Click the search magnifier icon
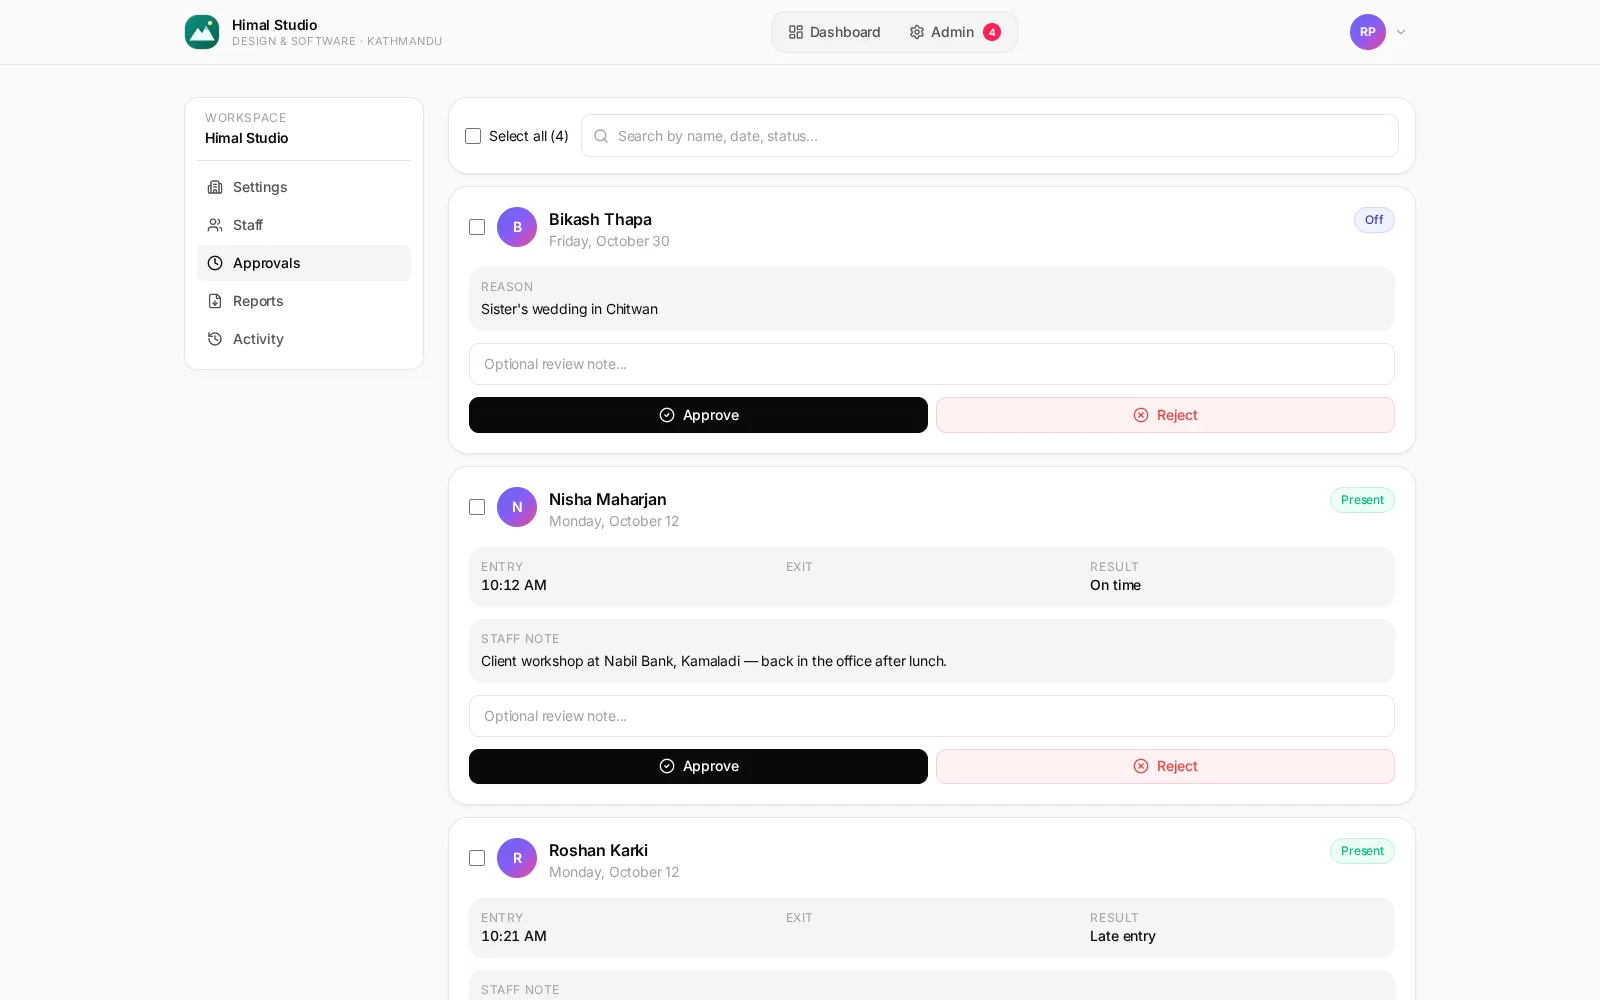This screenshot has width=1600, height=1000. tap(601, 136)
